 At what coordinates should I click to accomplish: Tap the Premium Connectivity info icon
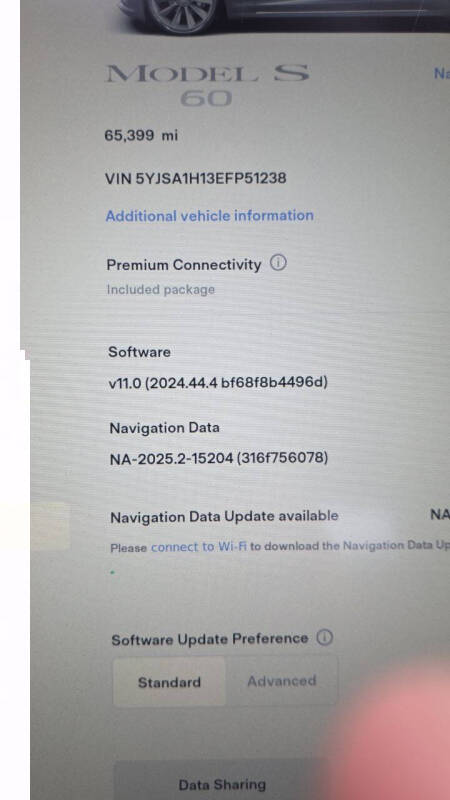[x=278, y=263]
